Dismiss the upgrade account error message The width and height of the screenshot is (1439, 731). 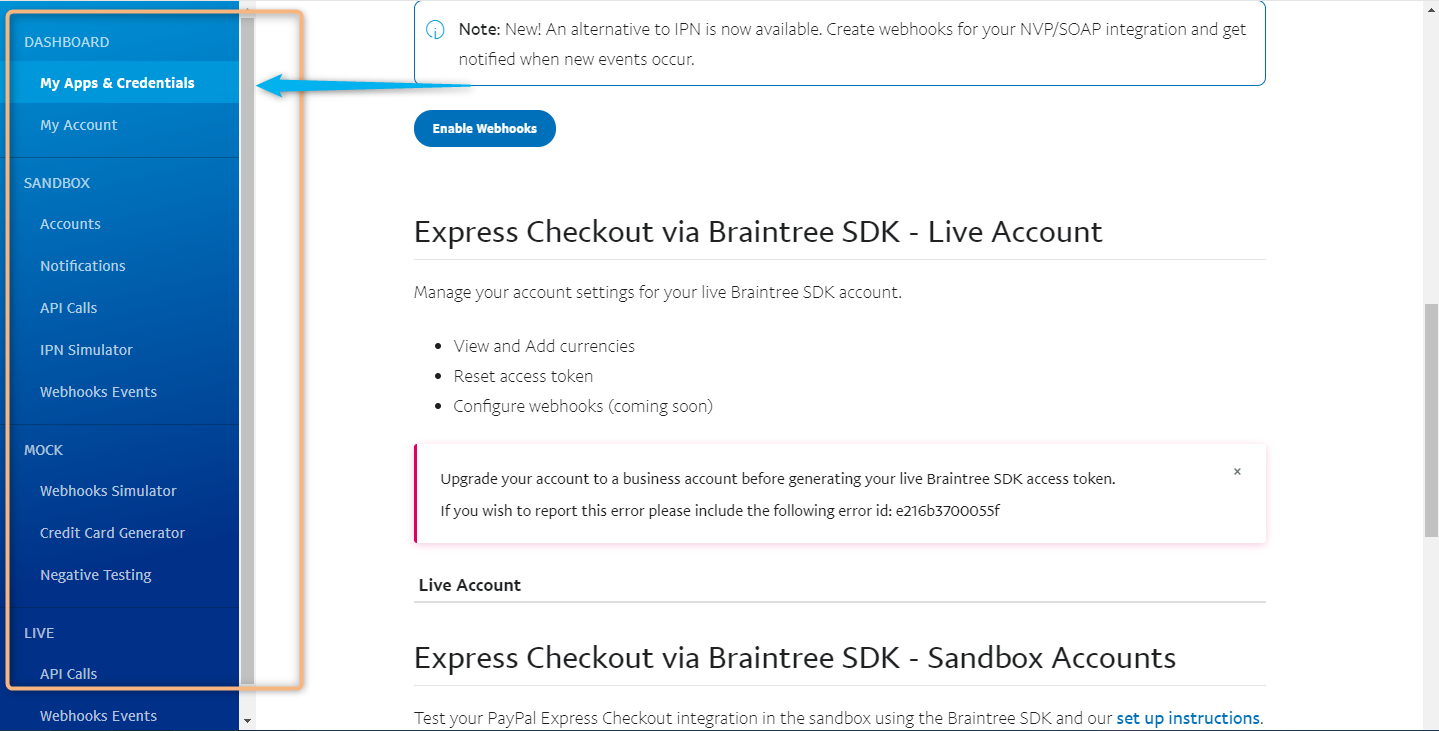[1237, 472]
